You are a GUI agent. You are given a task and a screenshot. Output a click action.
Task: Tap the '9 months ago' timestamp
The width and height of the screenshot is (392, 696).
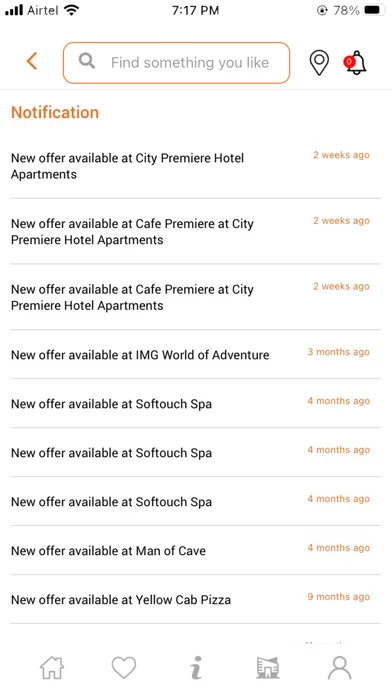(338, 597)
